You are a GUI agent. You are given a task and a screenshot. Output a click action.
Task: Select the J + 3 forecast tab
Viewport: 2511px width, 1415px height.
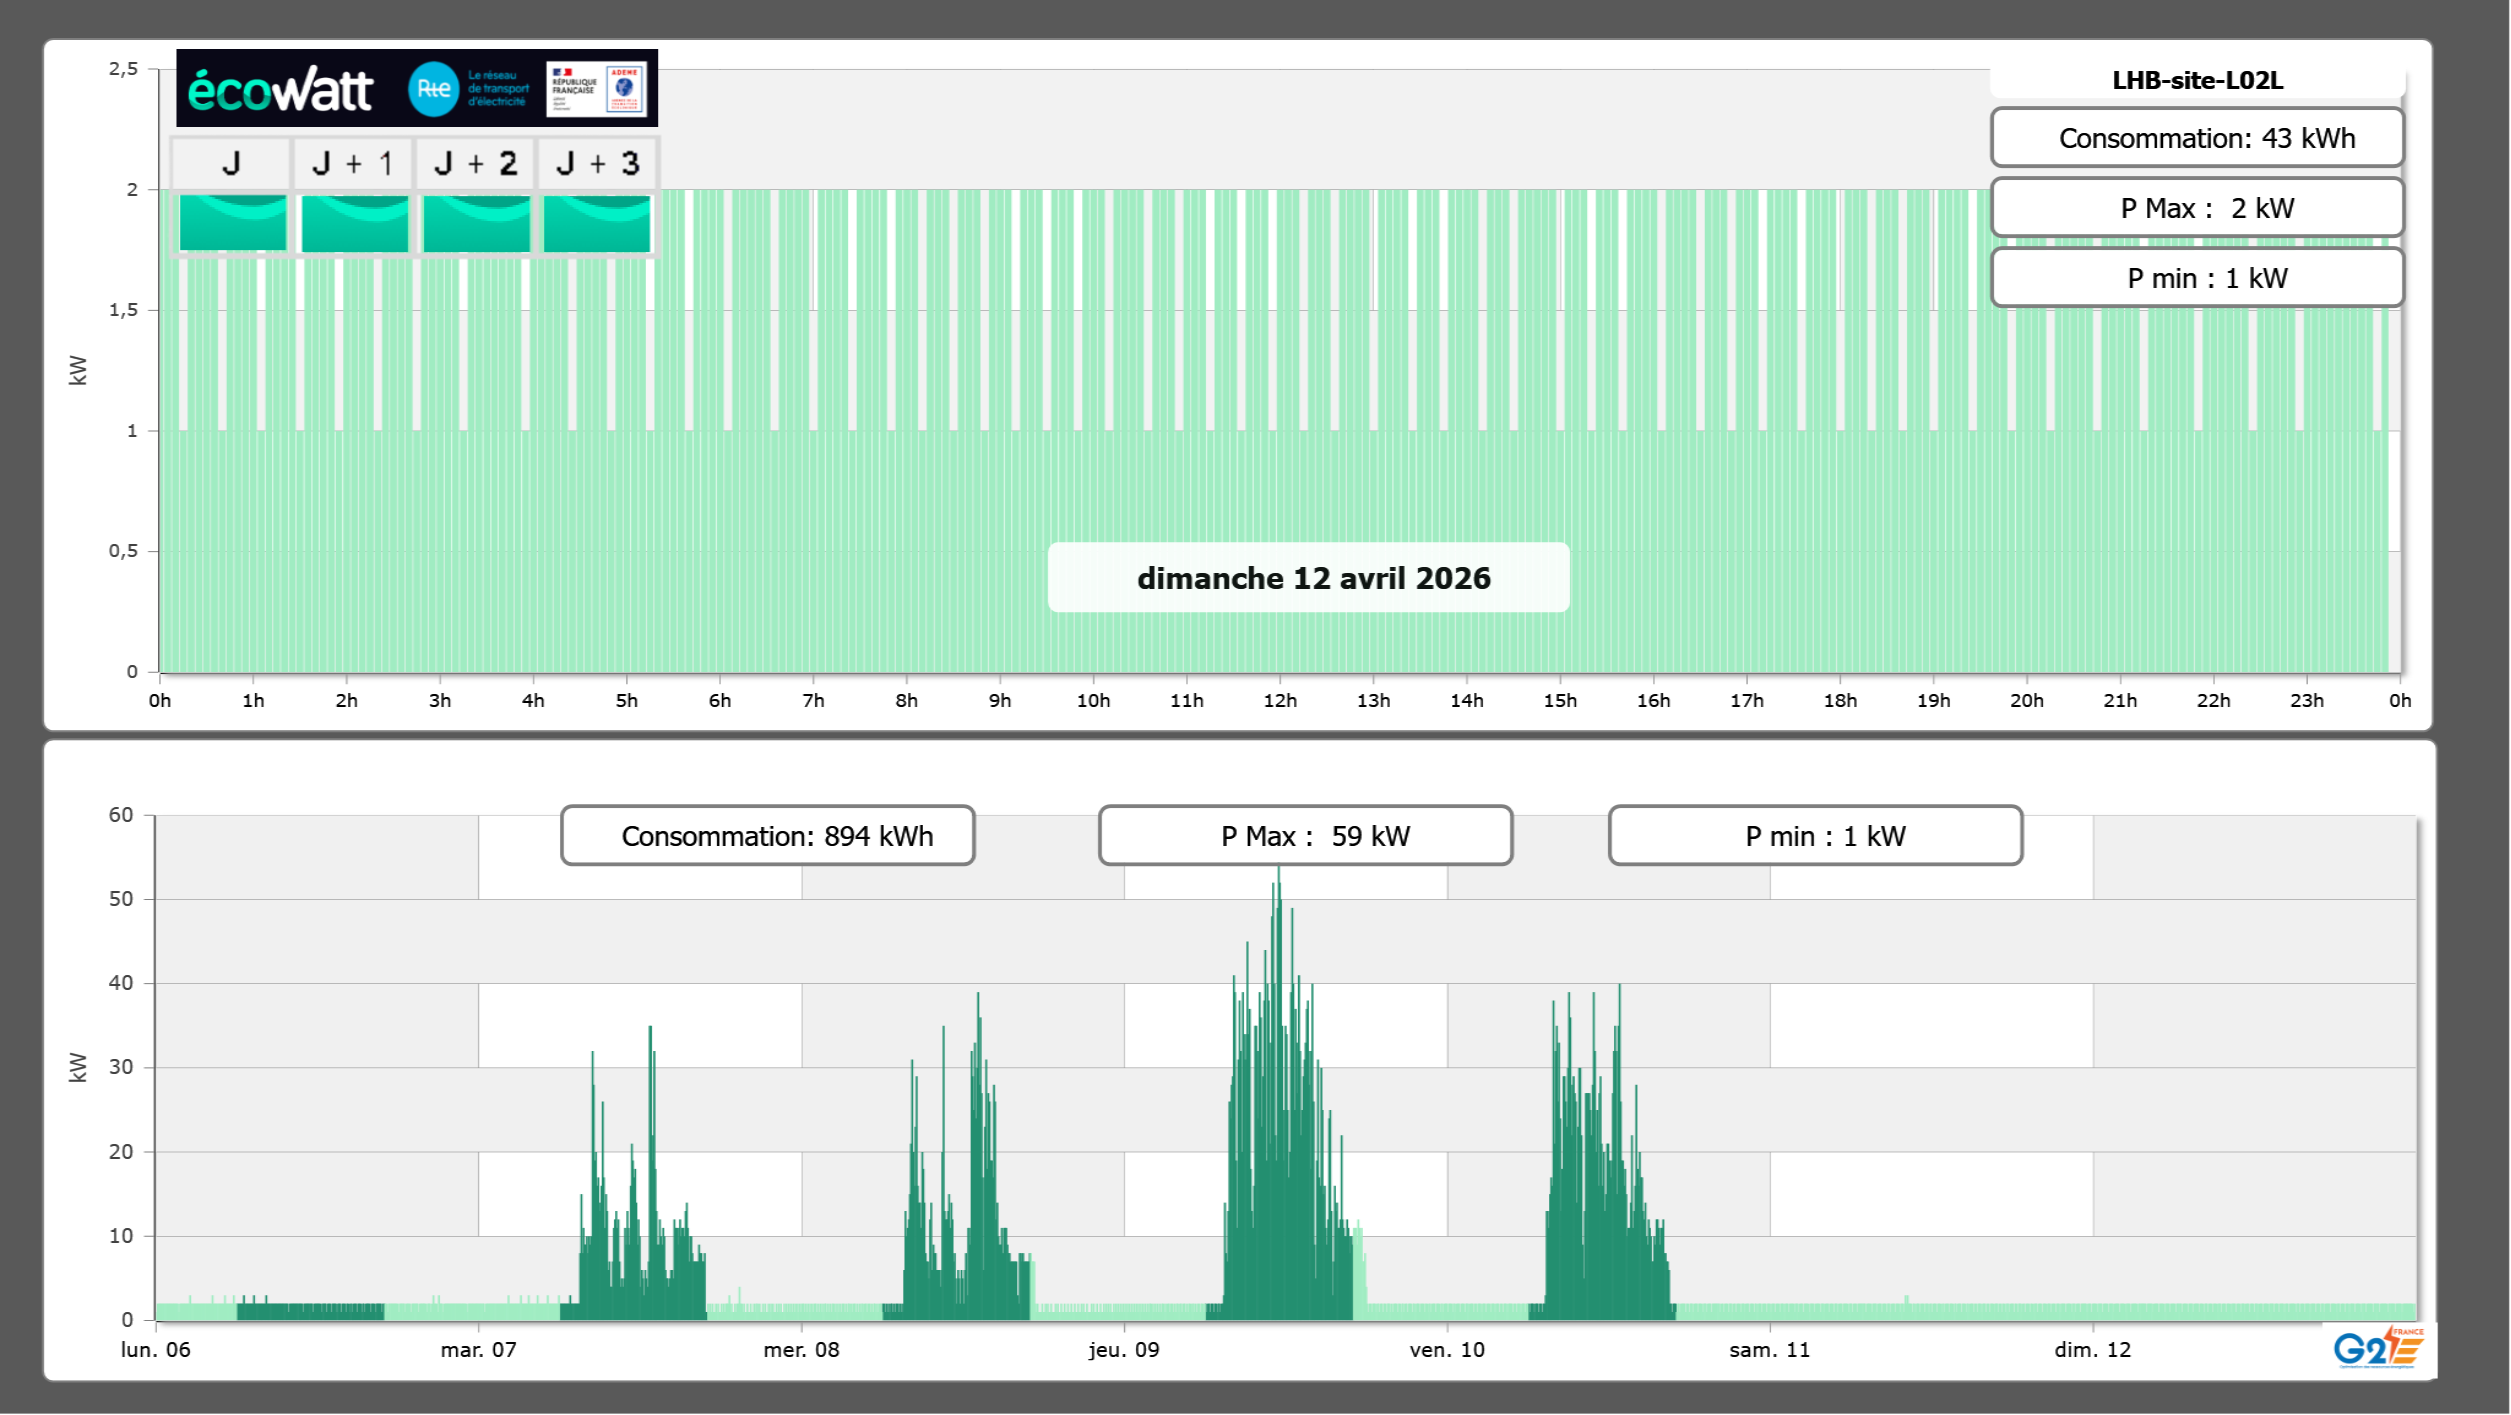click(x=597, y=163)
